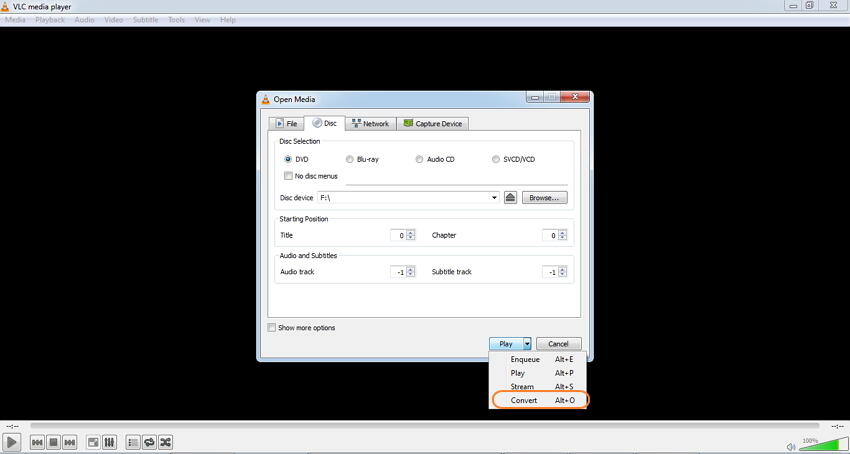Click the Browse... button
The image size is (850, 454).
click(x=545, y=198)
